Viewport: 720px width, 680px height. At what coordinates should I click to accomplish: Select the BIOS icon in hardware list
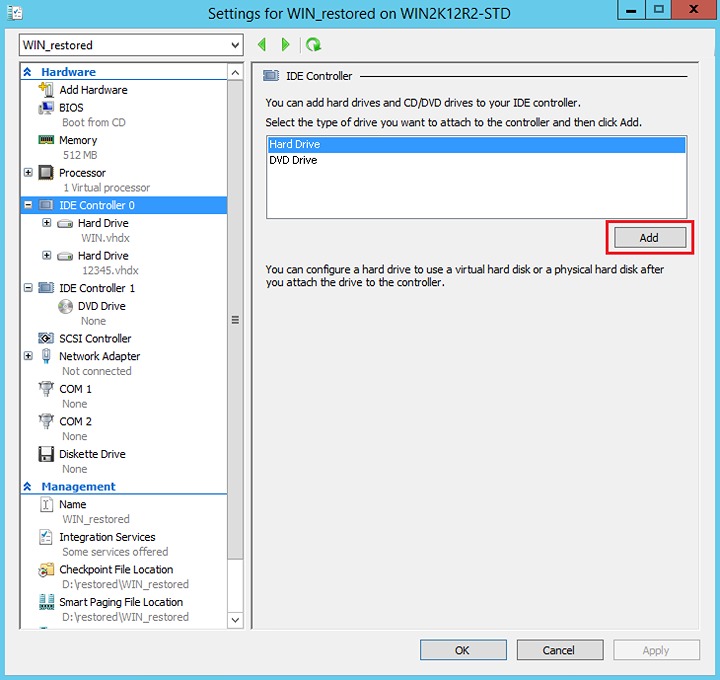tap(46, 107)
